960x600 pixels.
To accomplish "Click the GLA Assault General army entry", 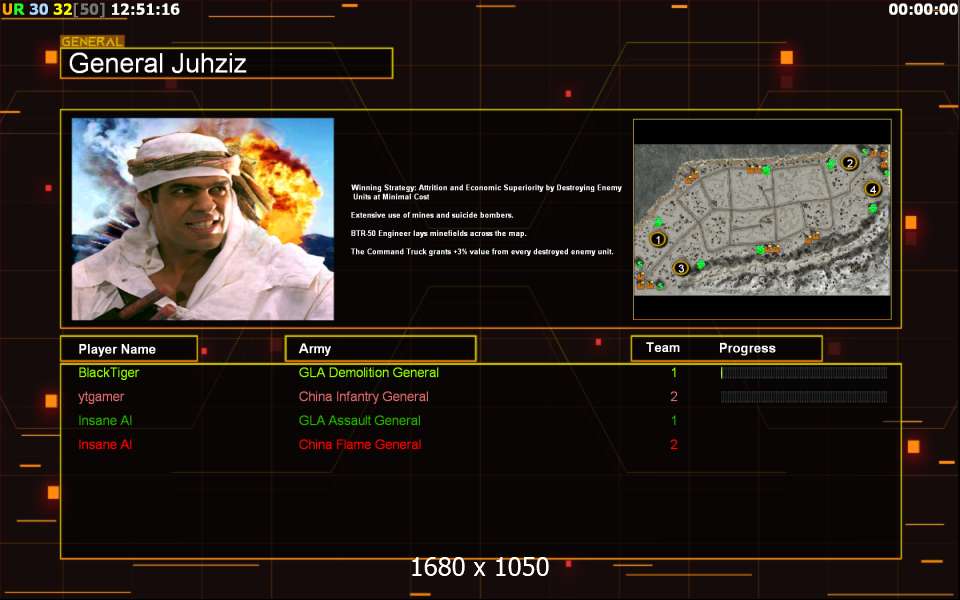I will (359, 421).
